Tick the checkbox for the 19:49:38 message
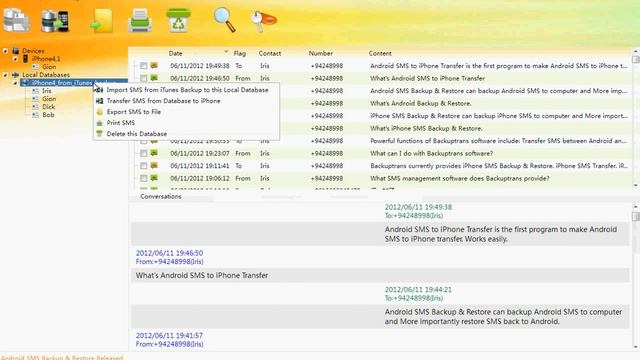 tap(143, 66)
